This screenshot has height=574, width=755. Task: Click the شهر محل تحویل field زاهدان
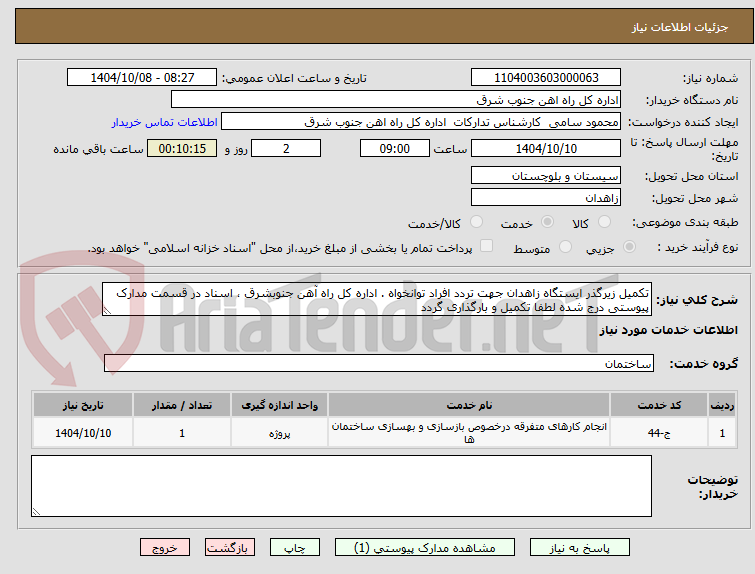pyautogui.click(x=546, y=197)
